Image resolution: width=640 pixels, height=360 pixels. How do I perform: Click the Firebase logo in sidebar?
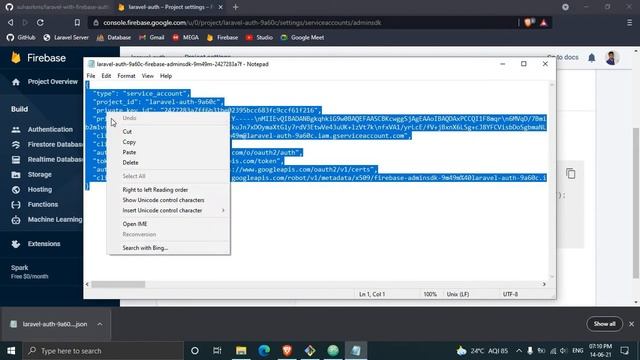click(x=16, y=58)
